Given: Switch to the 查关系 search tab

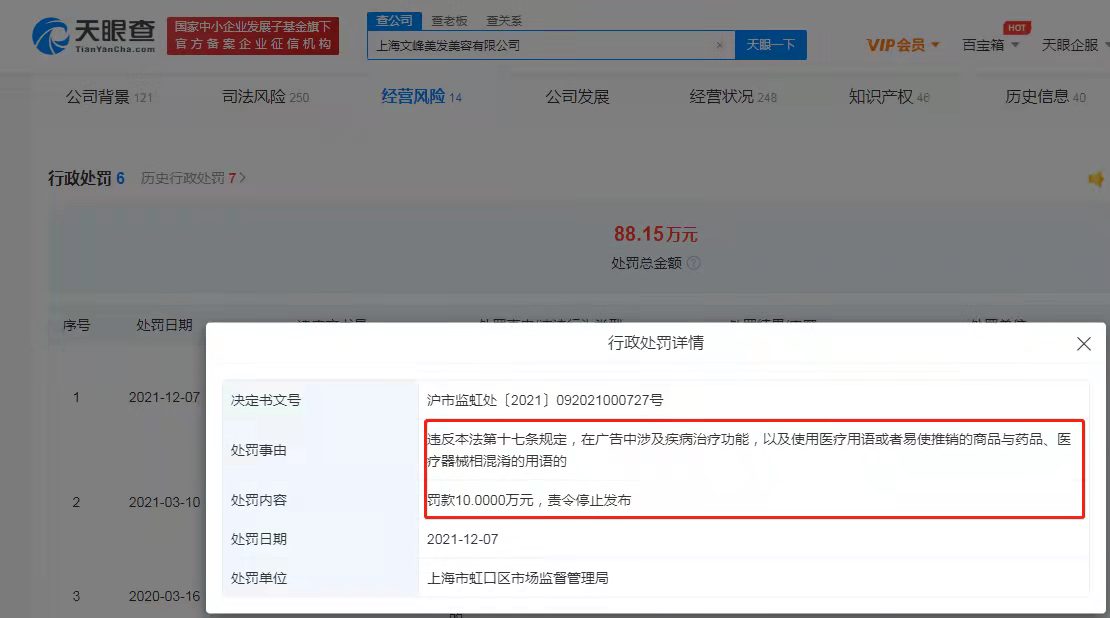Looking at the screenshot, I should (x=506, y=20).
